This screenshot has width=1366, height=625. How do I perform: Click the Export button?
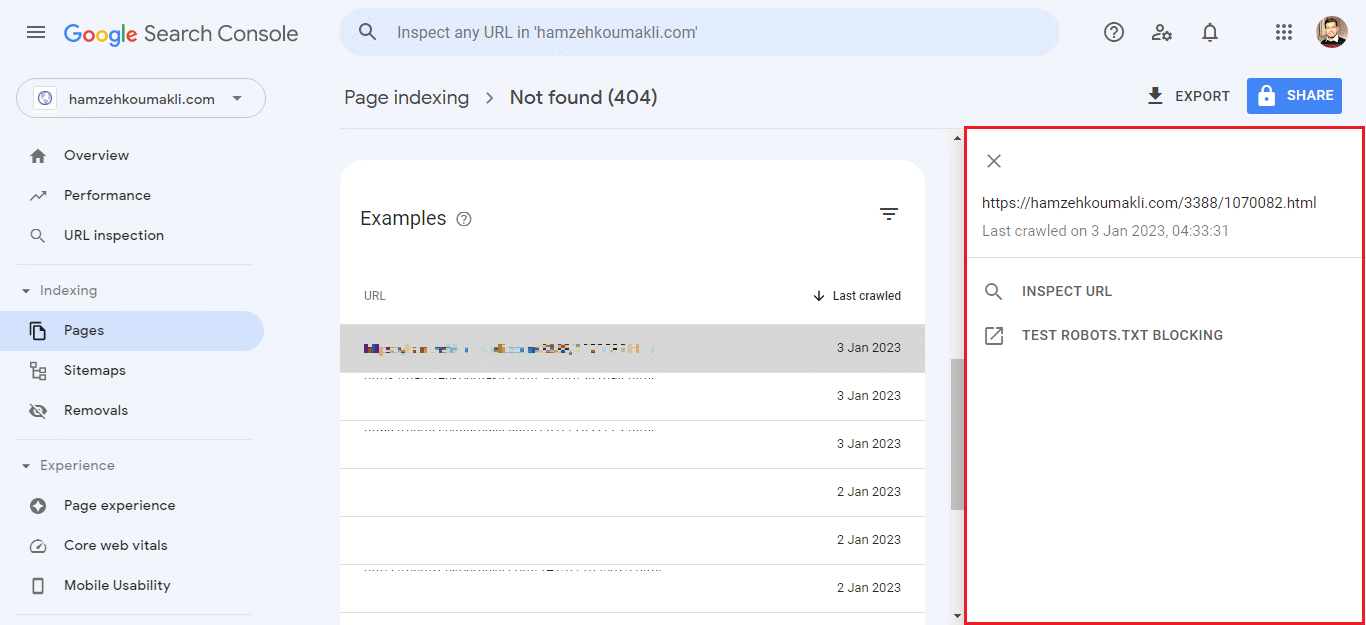point(1188,96)
